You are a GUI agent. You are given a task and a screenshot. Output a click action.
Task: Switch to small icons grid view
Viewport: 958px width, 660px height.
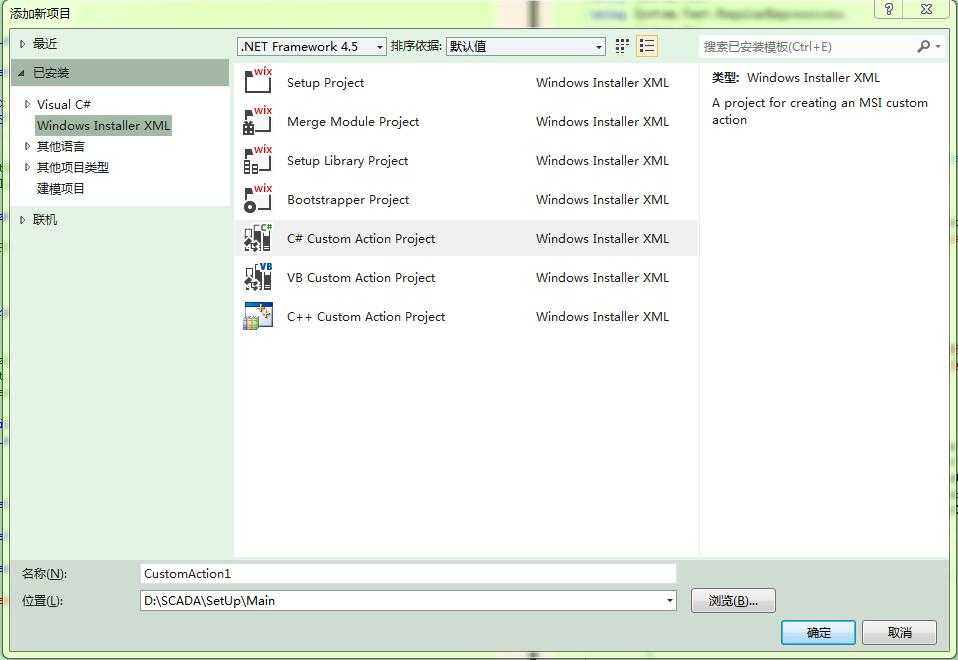[622, 46]
